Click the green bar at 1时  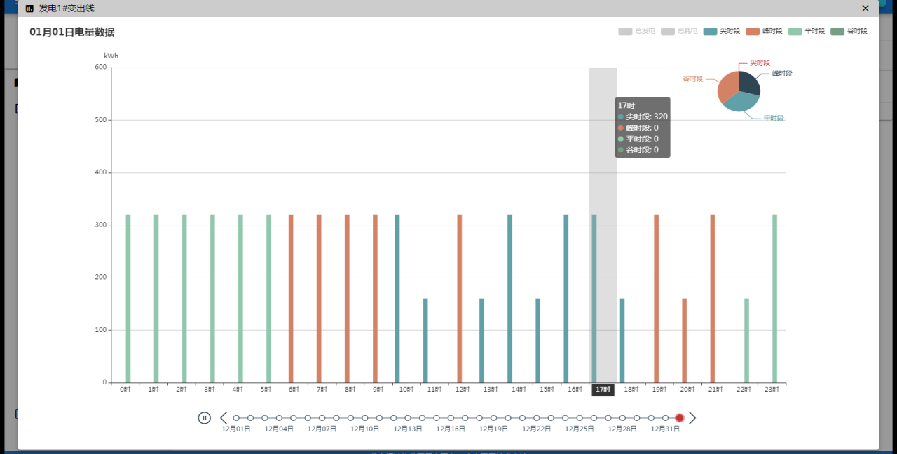[156, 298]
